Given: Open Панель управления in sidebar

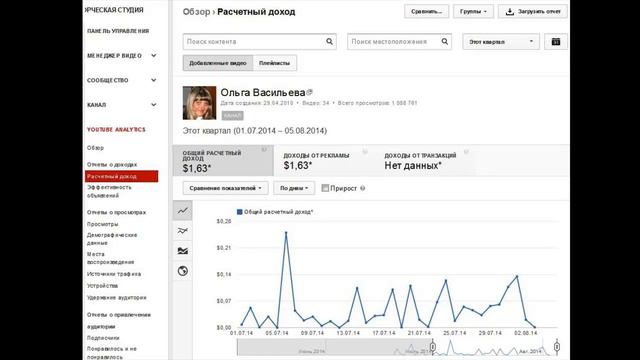Looking at the screenshot, I should tap(118, 31).
